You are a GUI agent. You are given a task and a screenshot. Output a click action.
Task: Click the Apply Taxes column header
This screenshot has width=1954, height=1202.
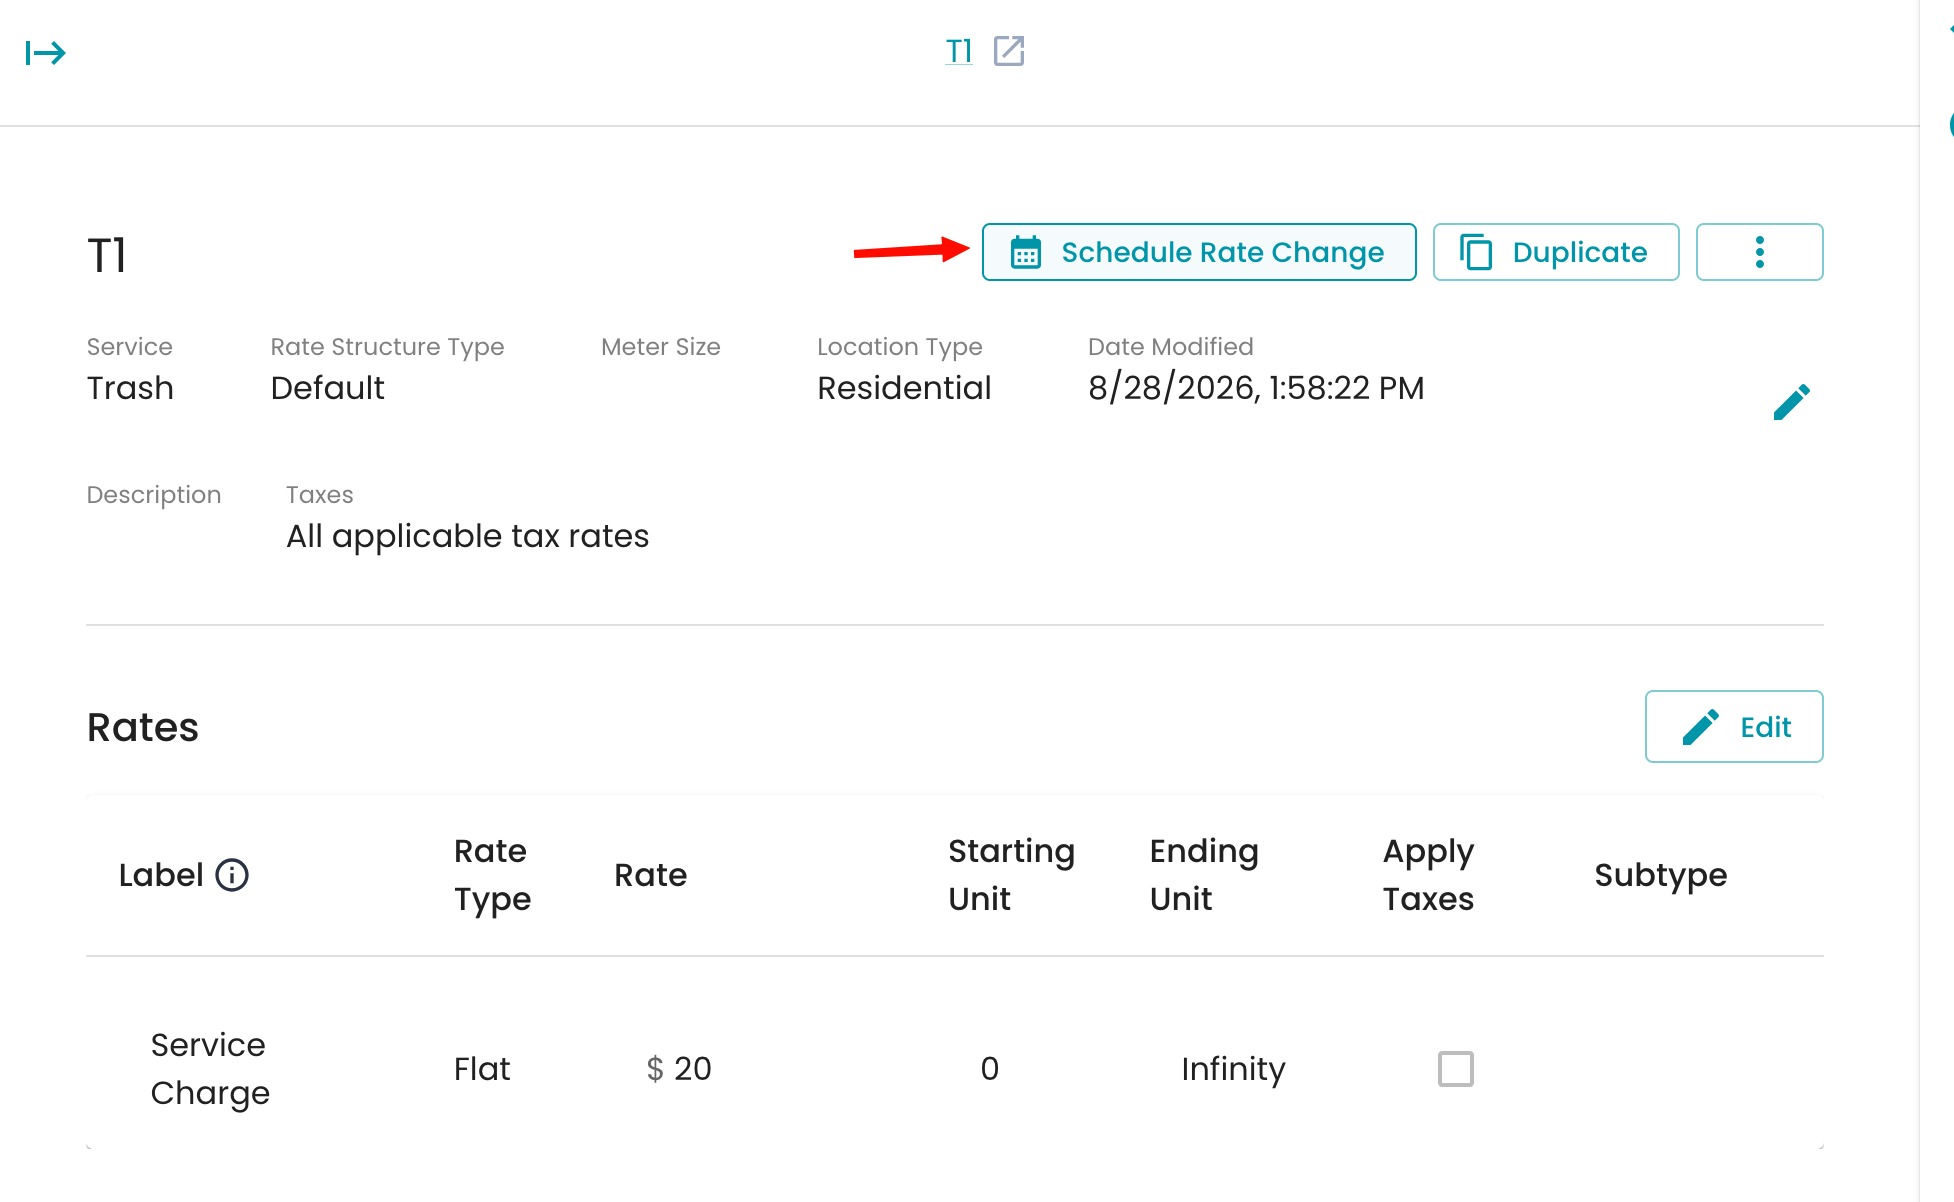pos(1428,875)
